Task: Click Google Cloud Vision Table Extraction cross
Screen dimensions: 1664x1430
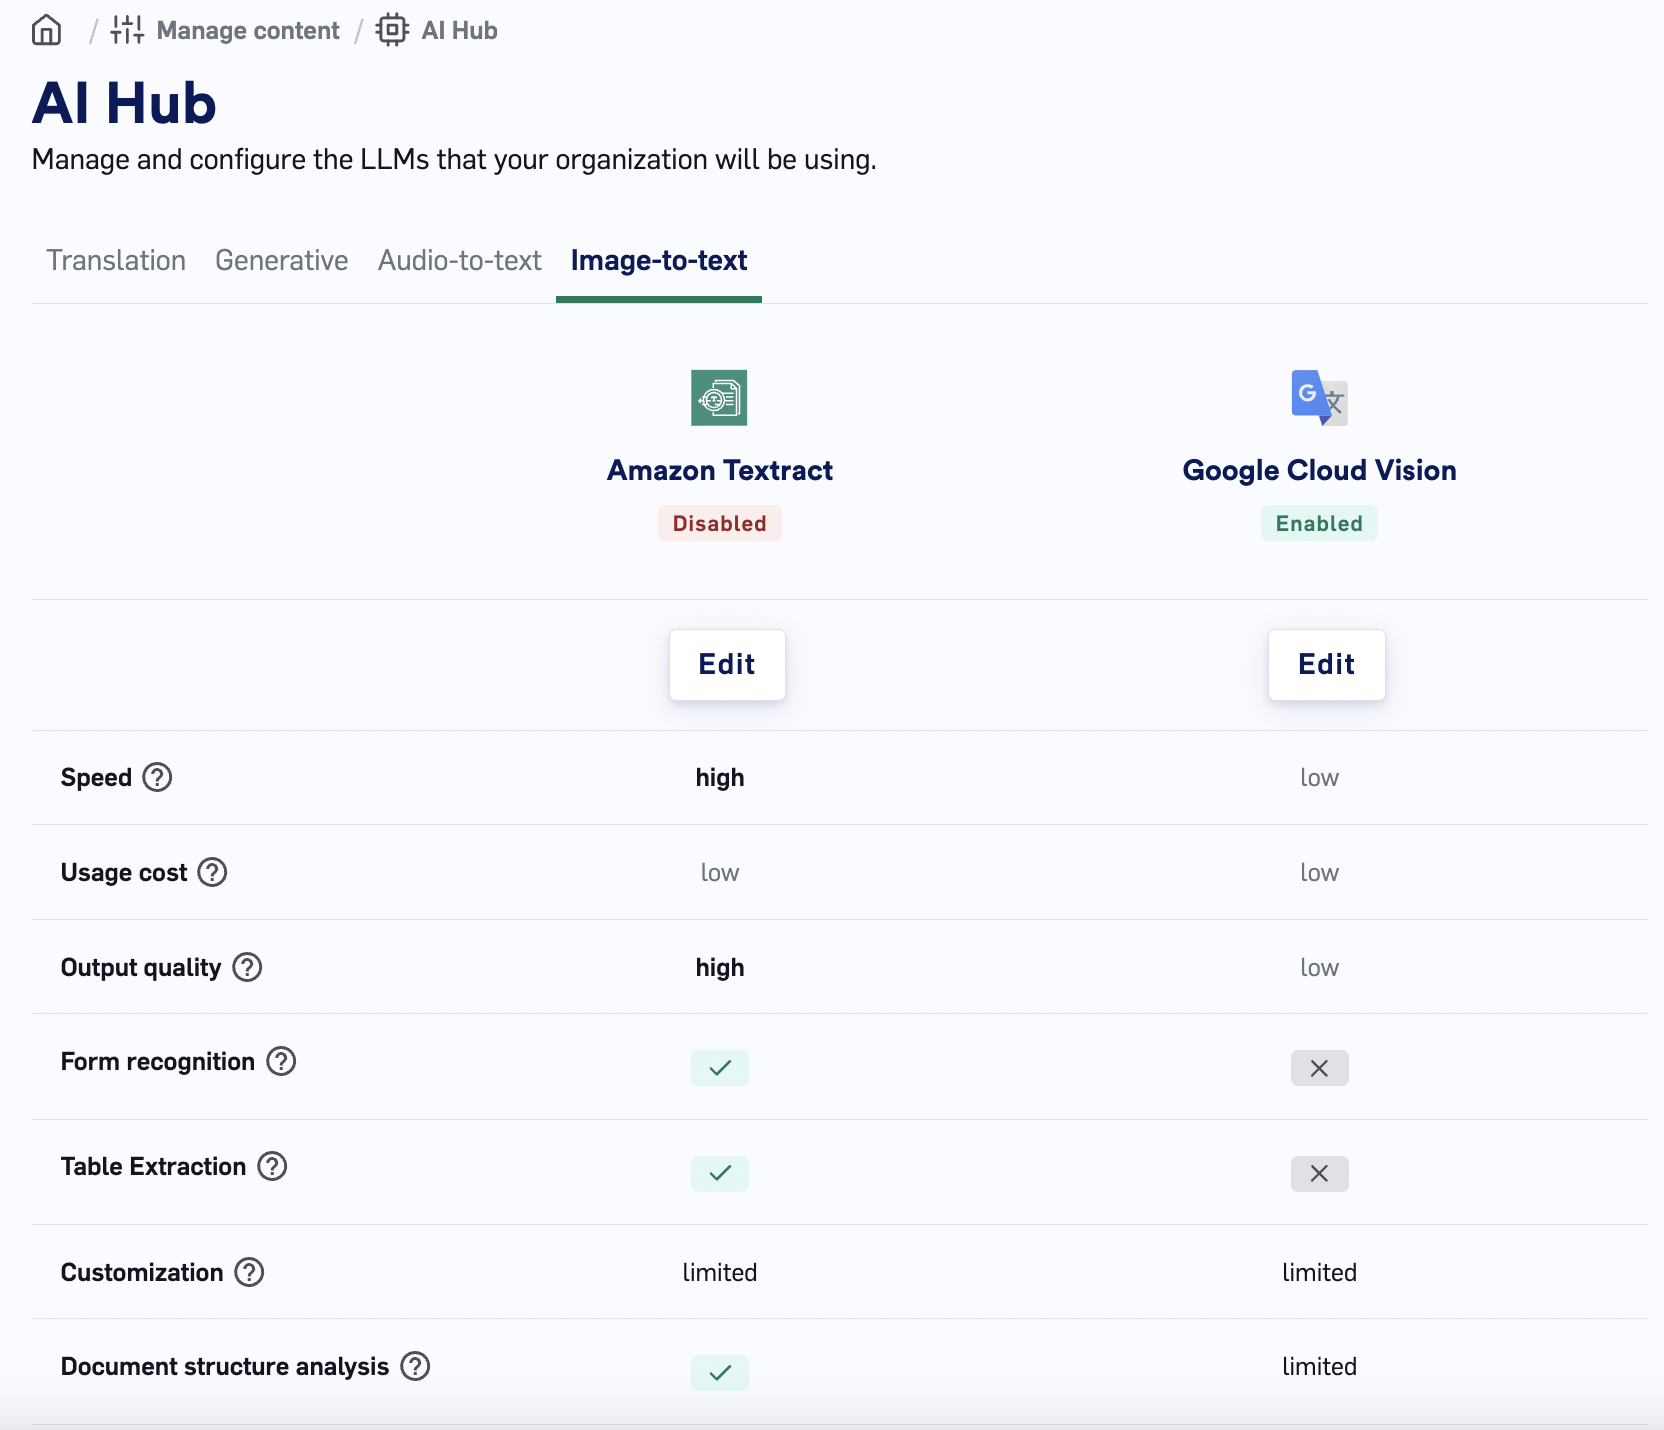Action: pyautogui.click(x=1320, y=1173)
